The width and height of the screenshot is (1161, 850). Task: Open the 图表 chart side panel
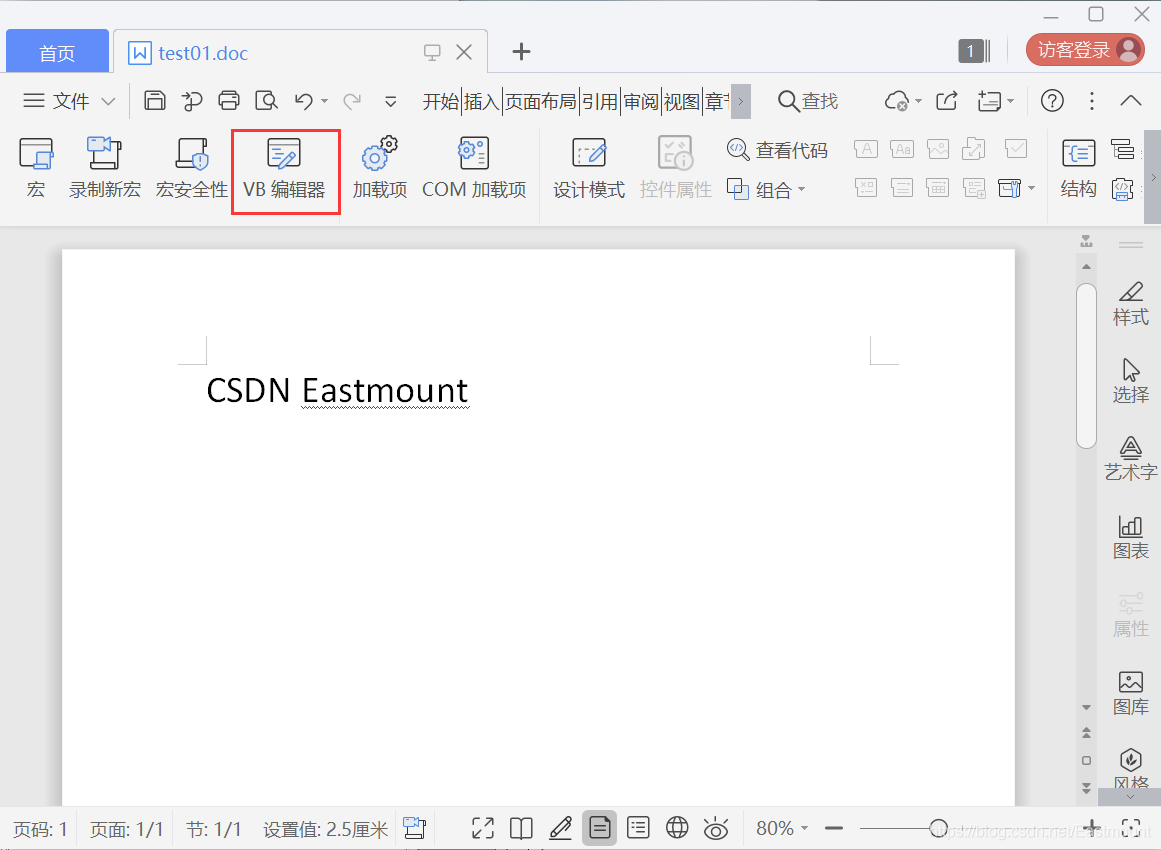[x=1131, y=538]
